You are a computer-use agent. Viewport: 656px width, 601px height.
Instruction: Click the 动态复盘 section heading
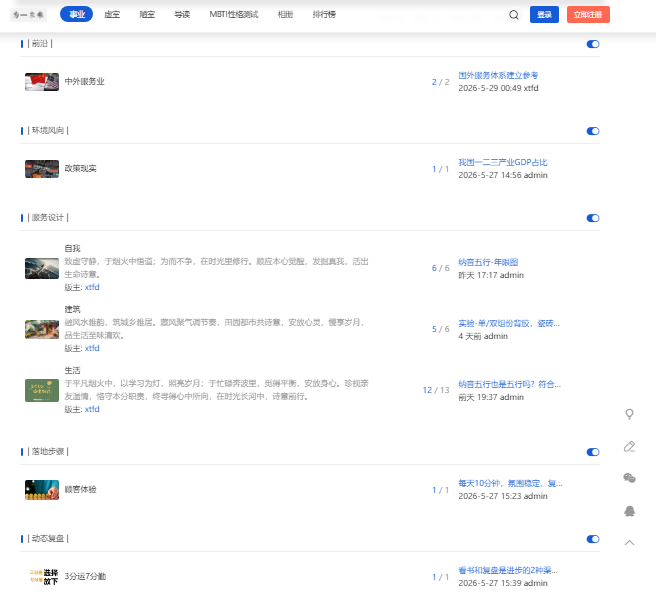point(48,539)
